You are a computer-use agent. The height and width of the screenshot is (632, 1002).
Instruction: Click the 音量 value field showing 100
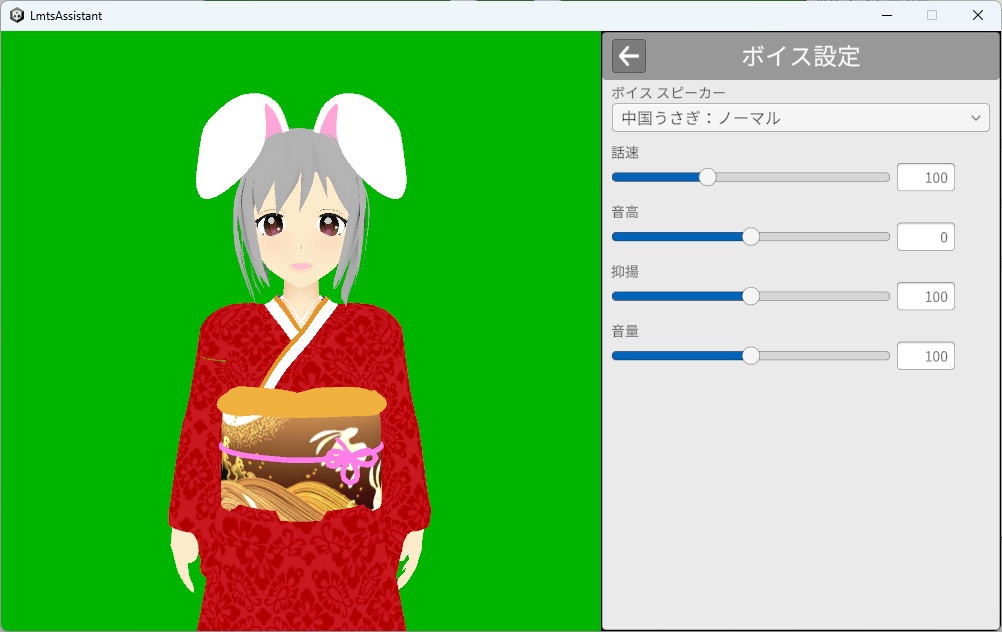[x=925, y=356]
